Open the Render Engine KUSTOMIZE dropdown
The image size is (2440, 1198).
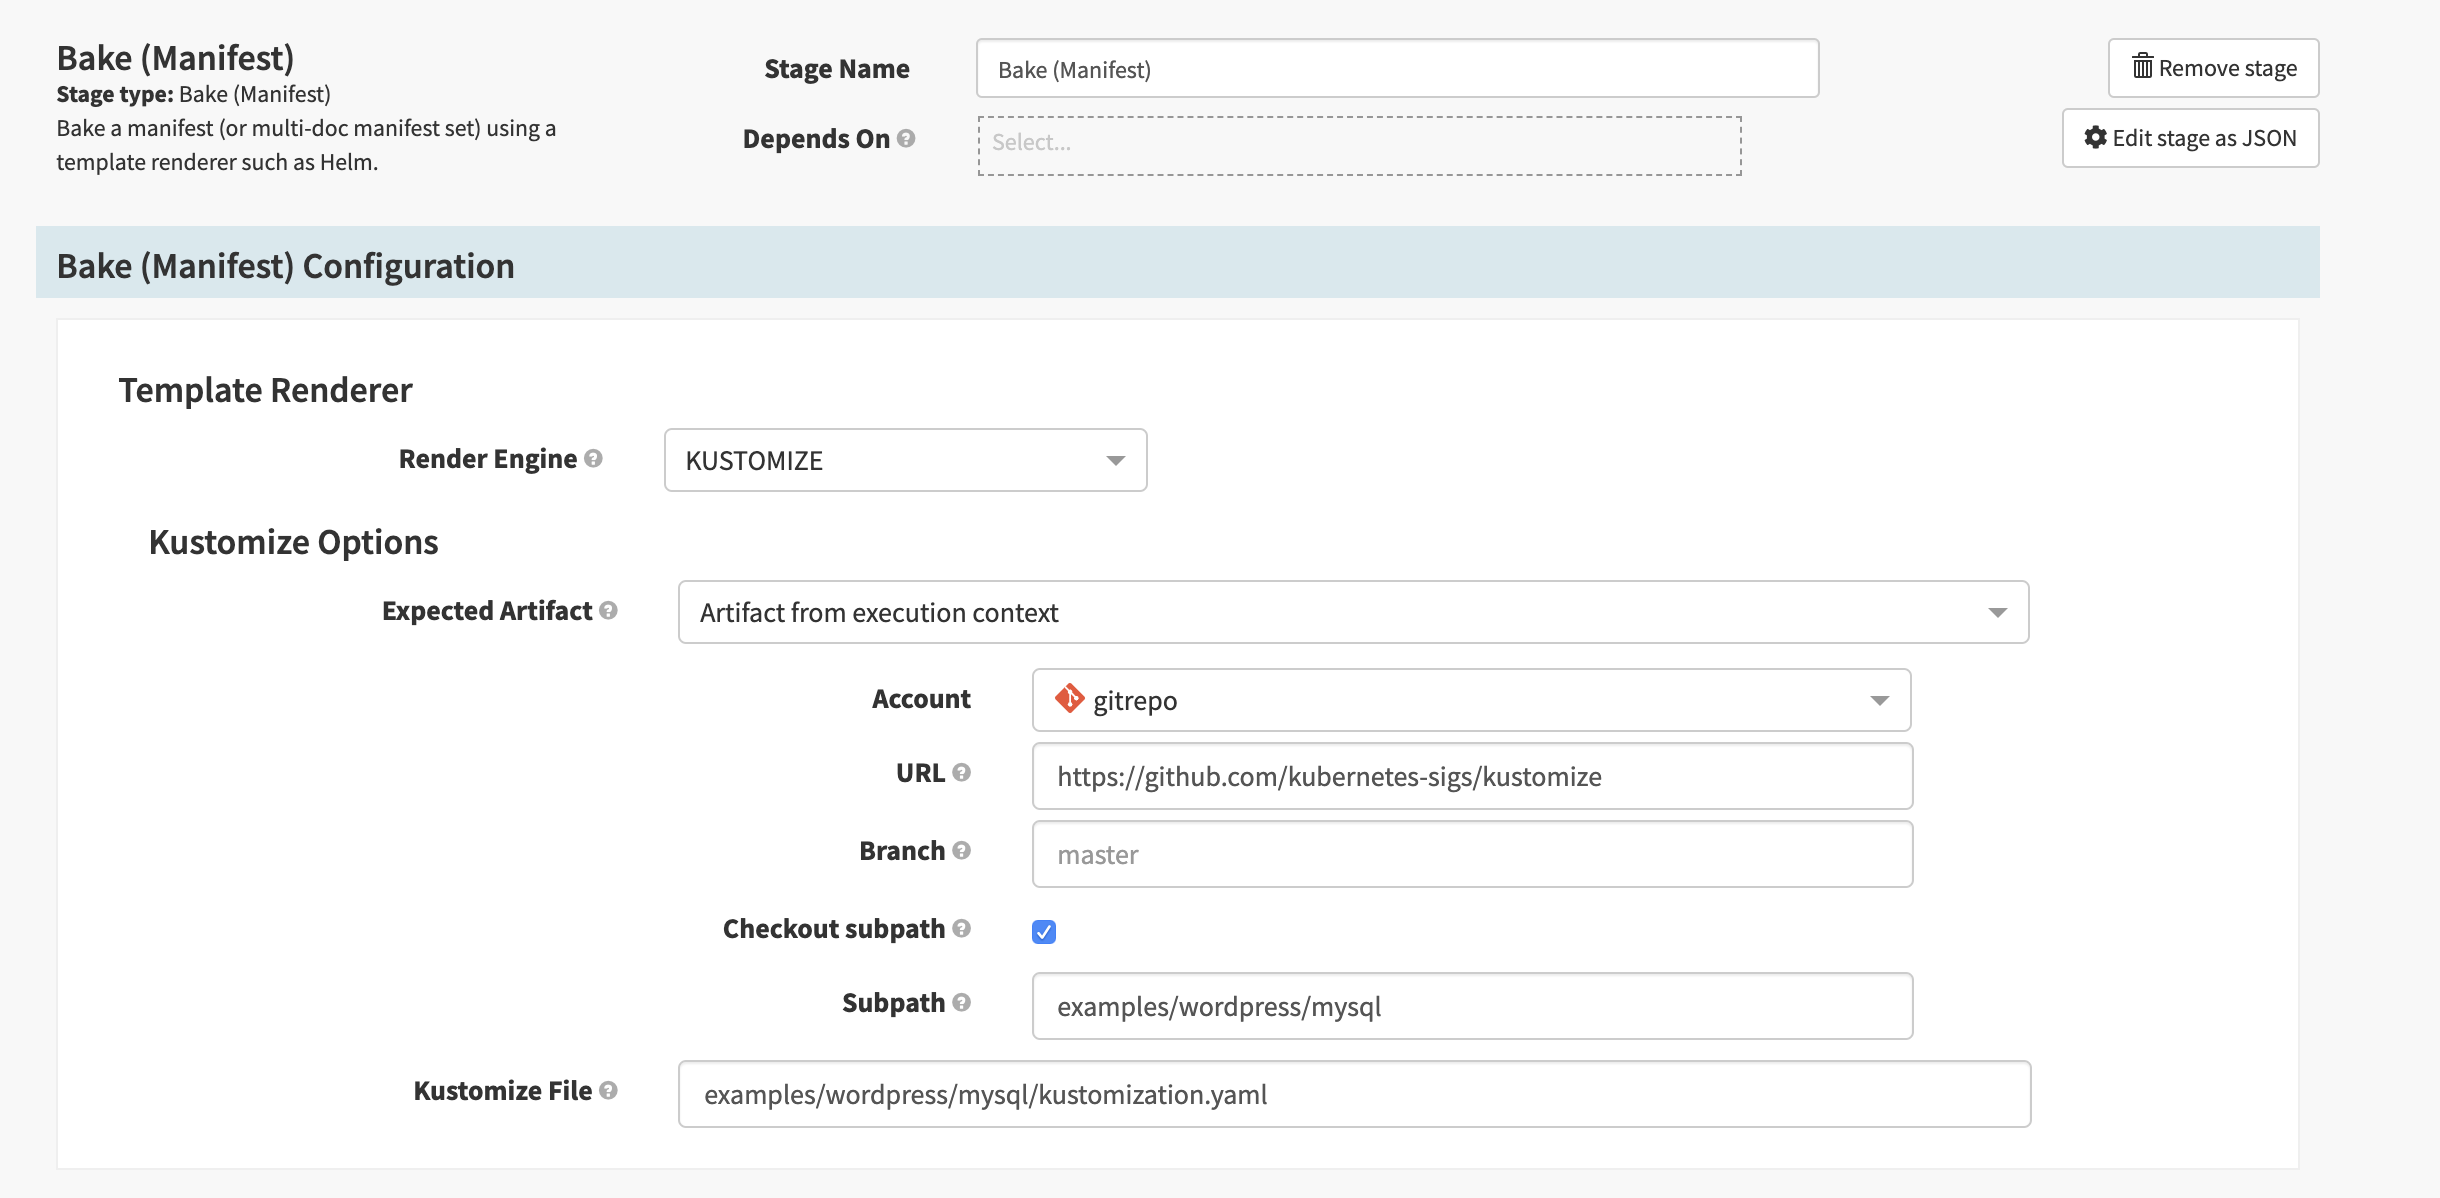[905, 461]
